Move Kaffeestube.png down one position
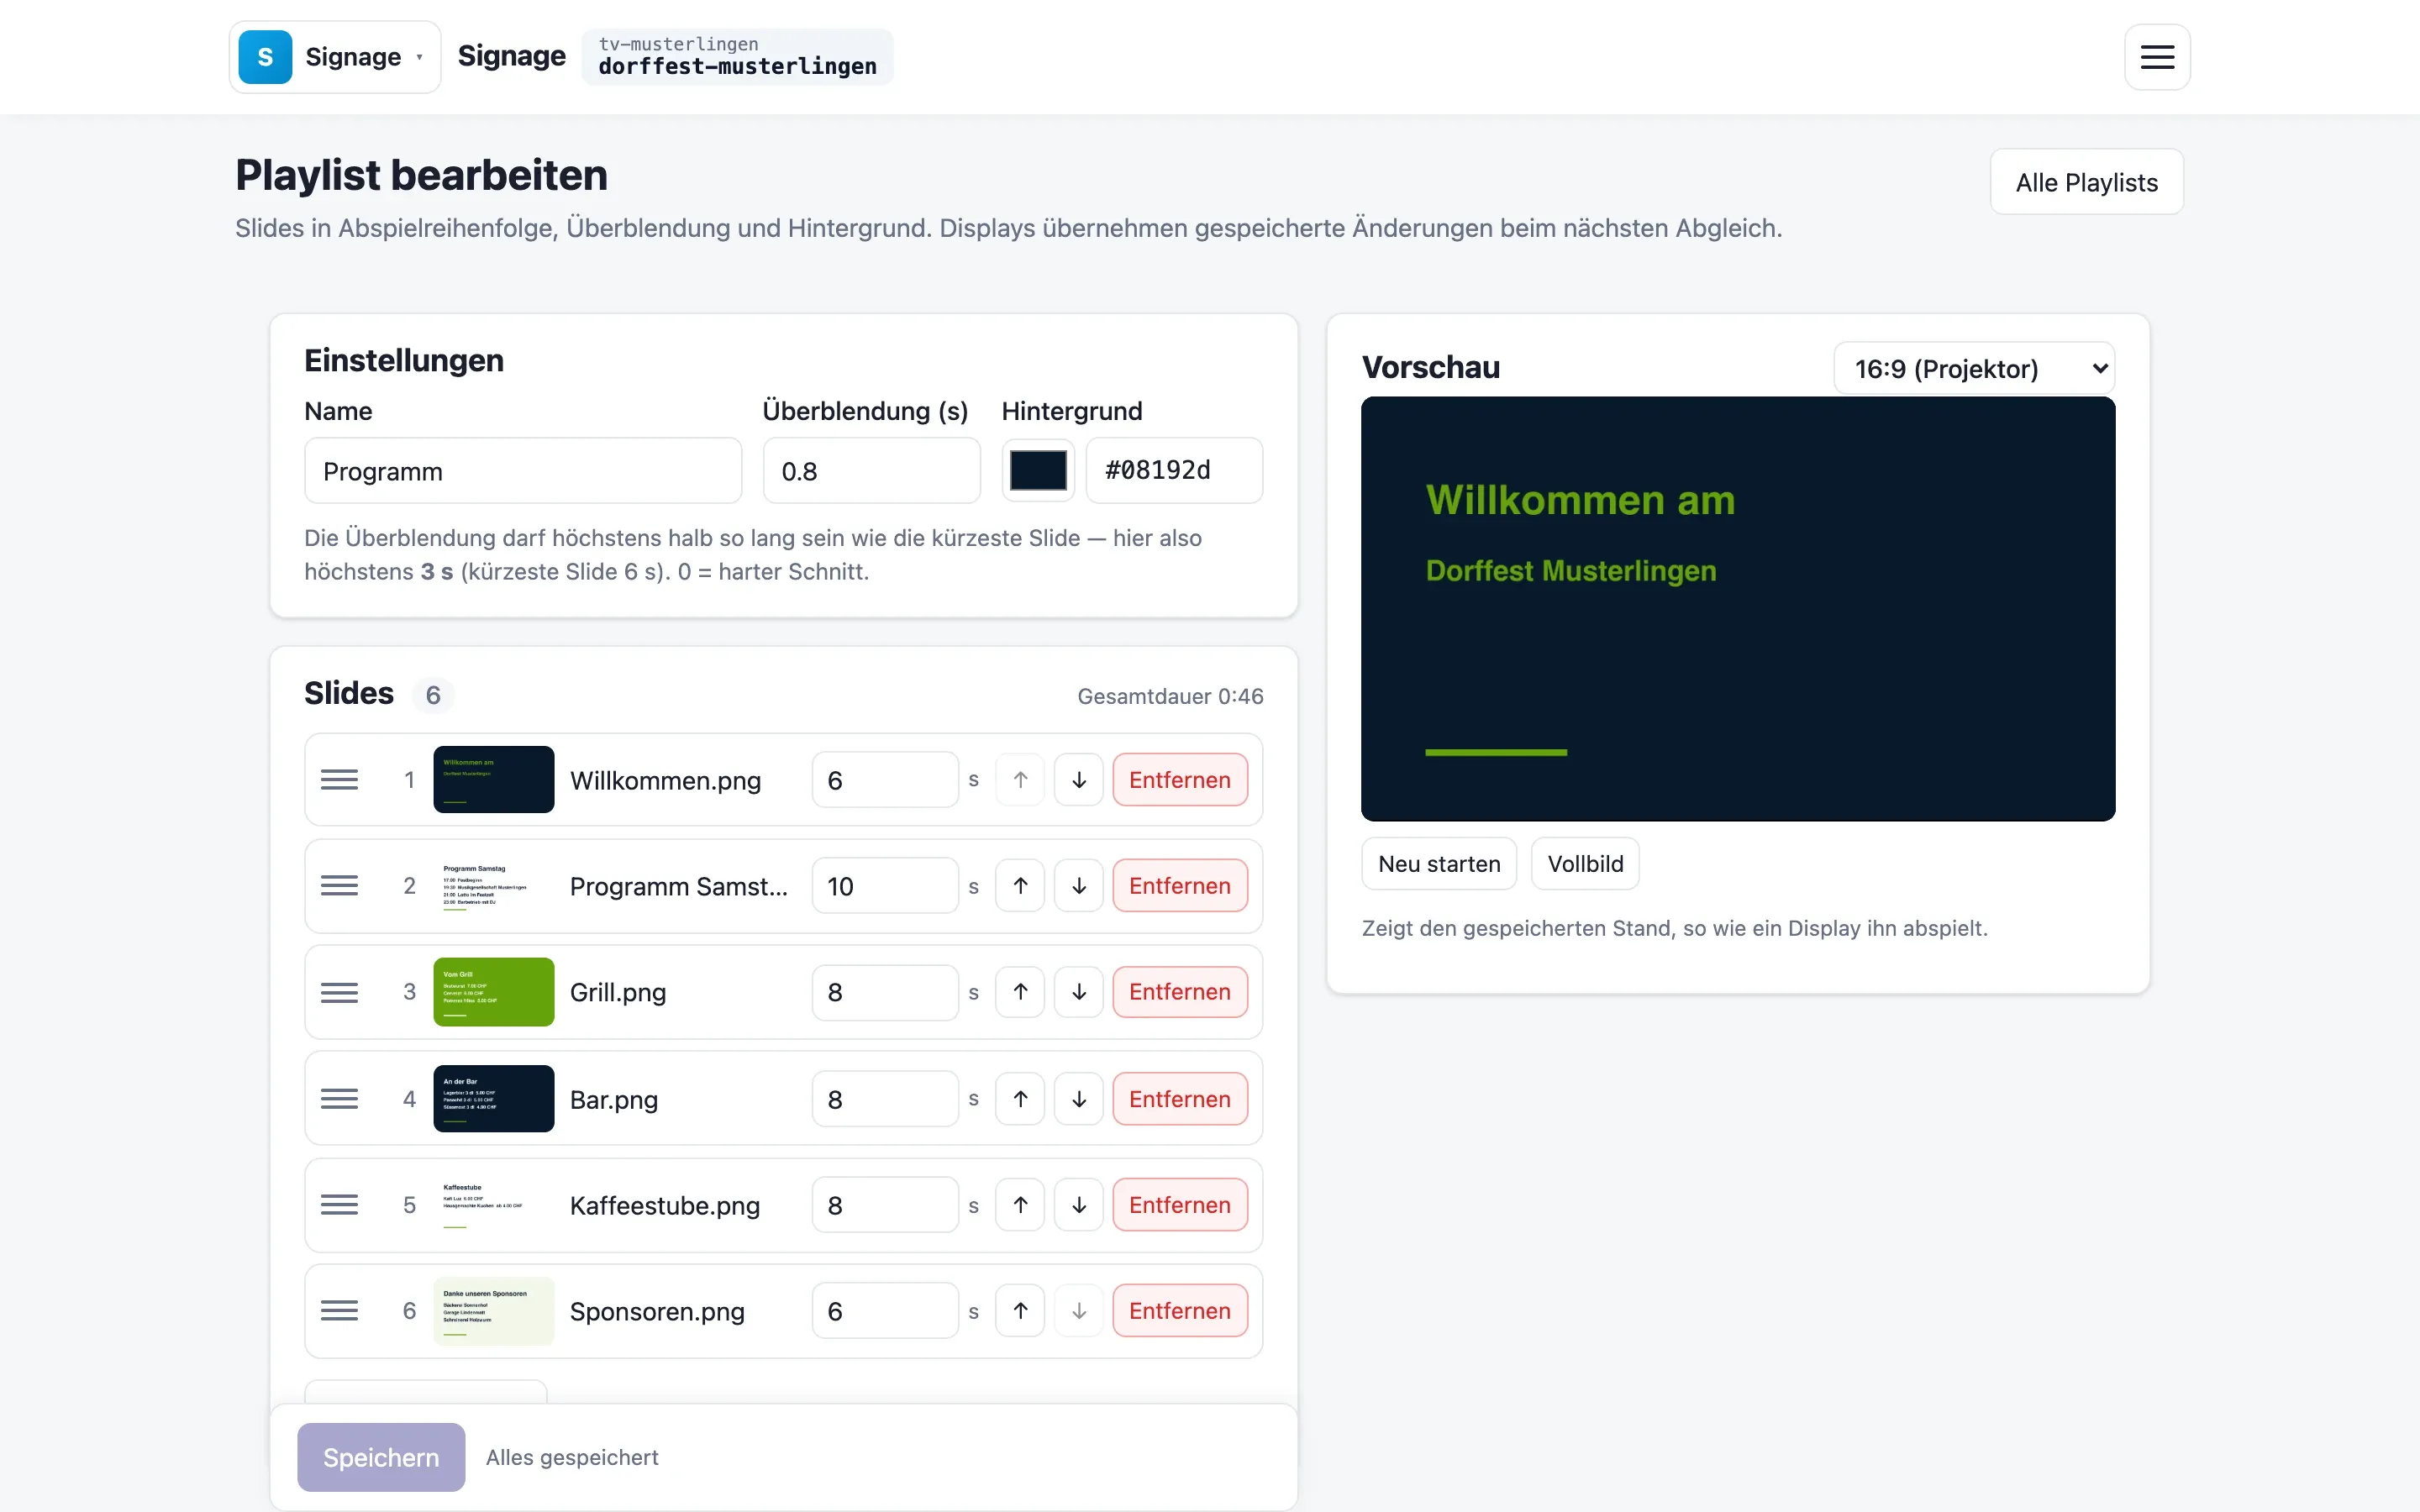The height and width of the screenshot is (1512, 2420). click(1079, 1205)
